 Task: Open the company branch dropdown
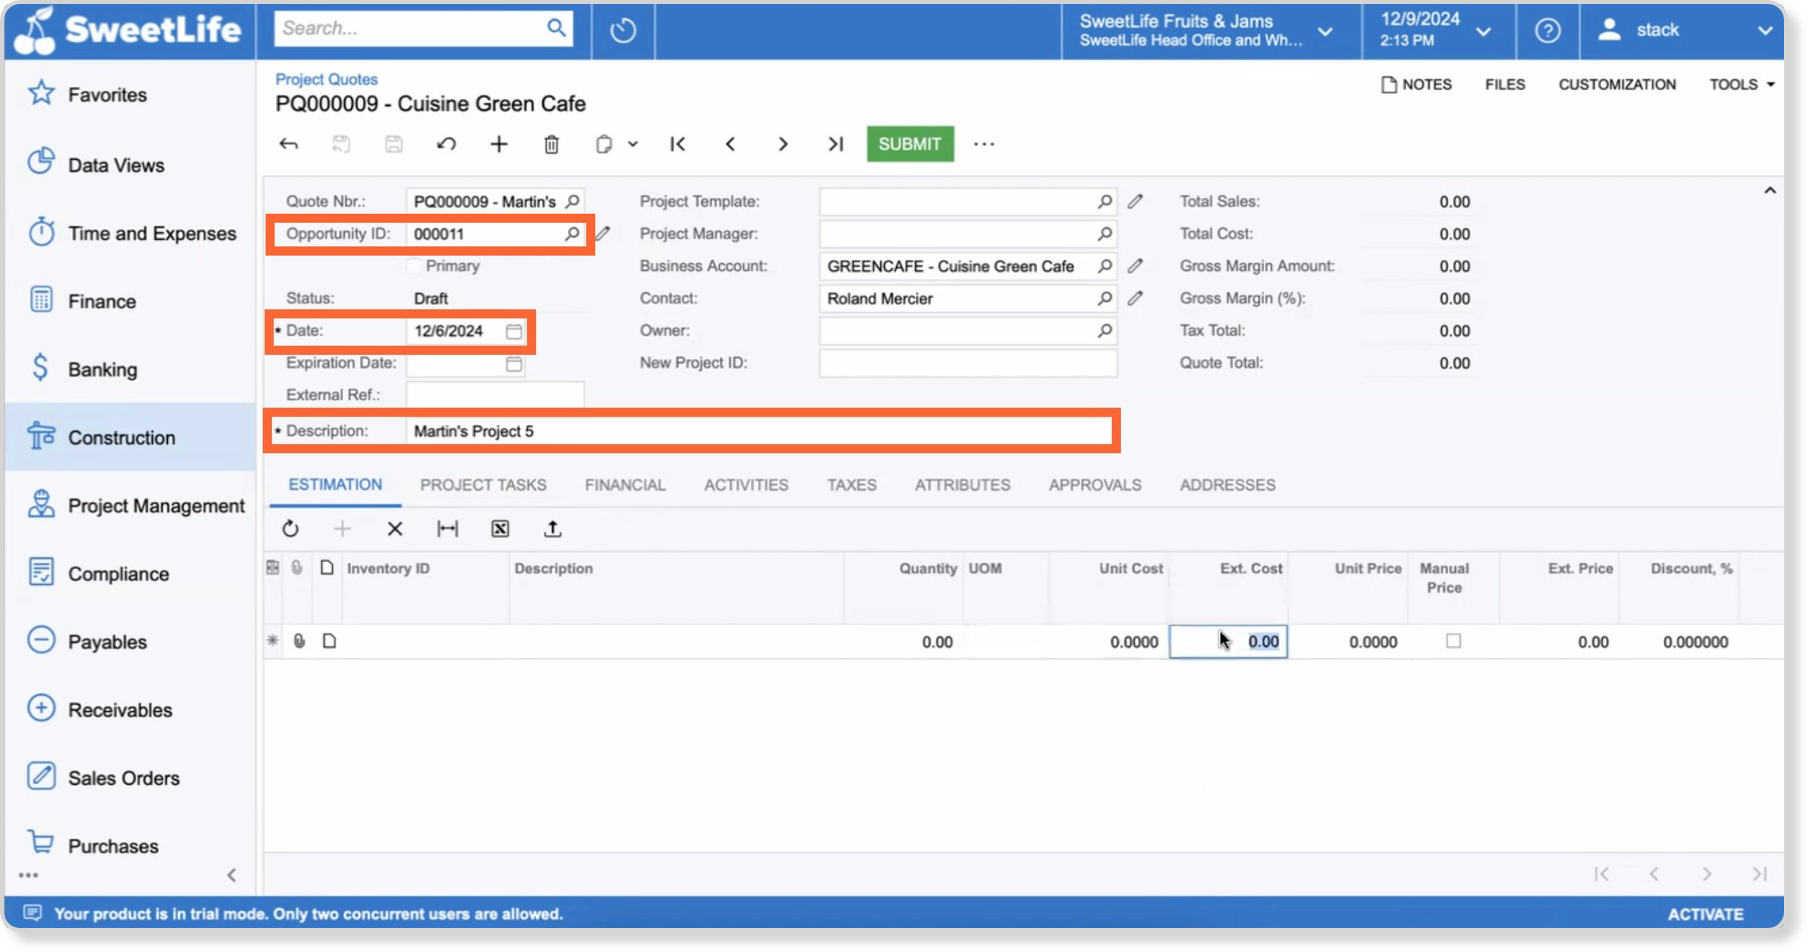click(1324, 31)
